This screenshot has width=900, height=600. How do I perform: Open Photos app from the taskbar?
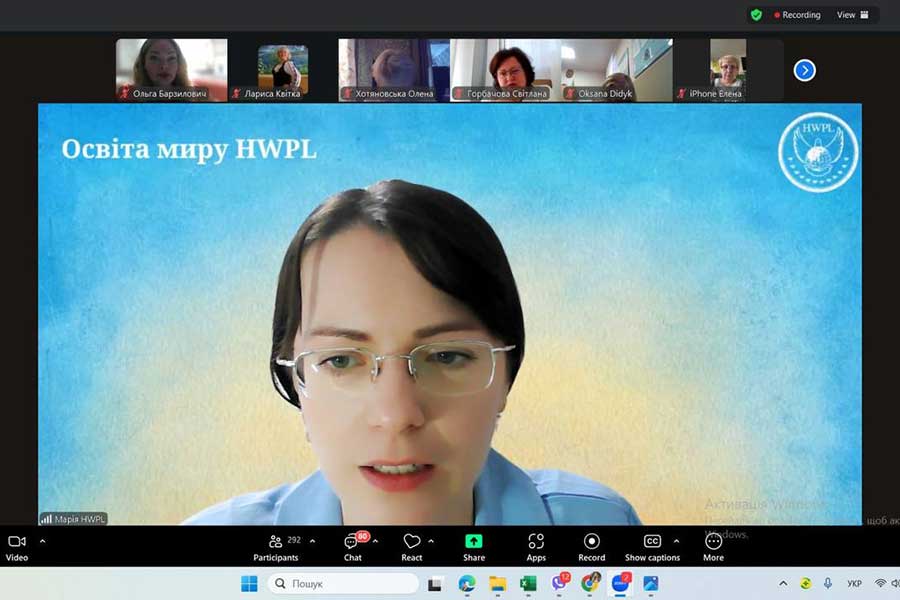(651, 584)
